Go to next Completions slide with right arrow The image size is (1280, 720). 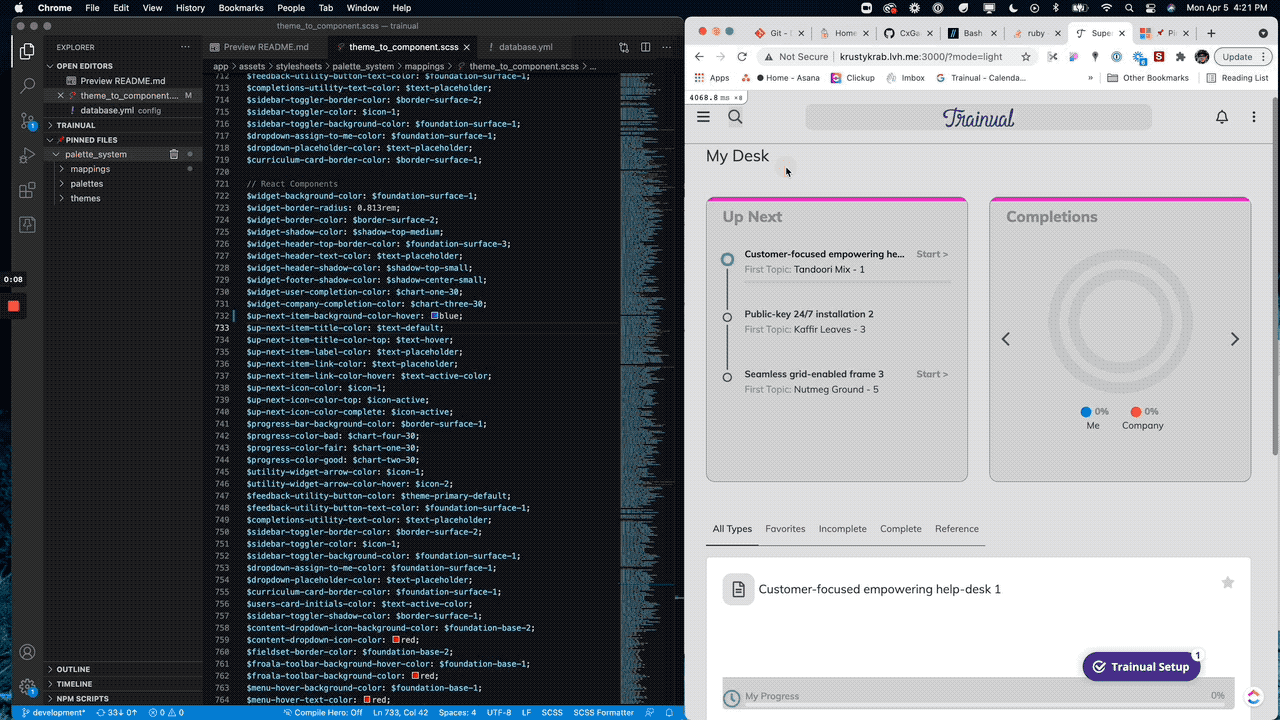(x=1234, y=339)
